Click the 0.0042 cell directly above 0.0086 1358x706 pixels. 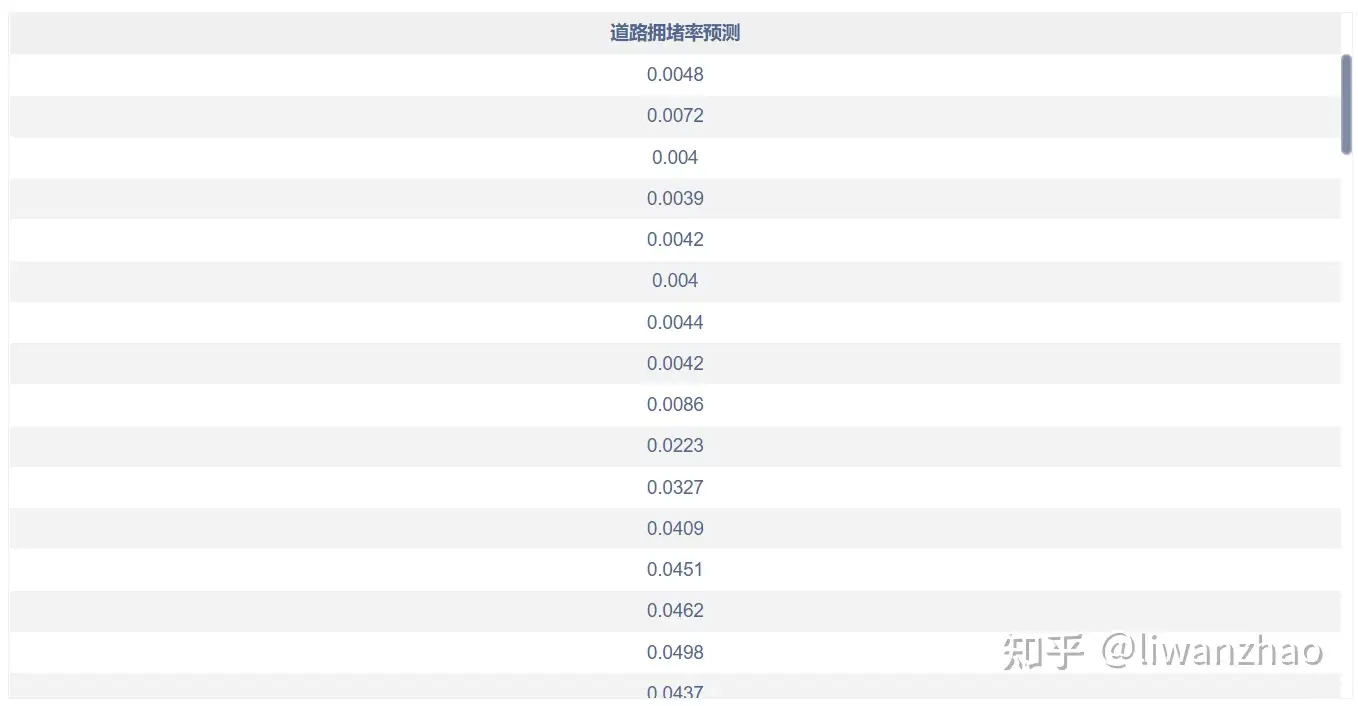pyautogui.click(x=675, y=364)
